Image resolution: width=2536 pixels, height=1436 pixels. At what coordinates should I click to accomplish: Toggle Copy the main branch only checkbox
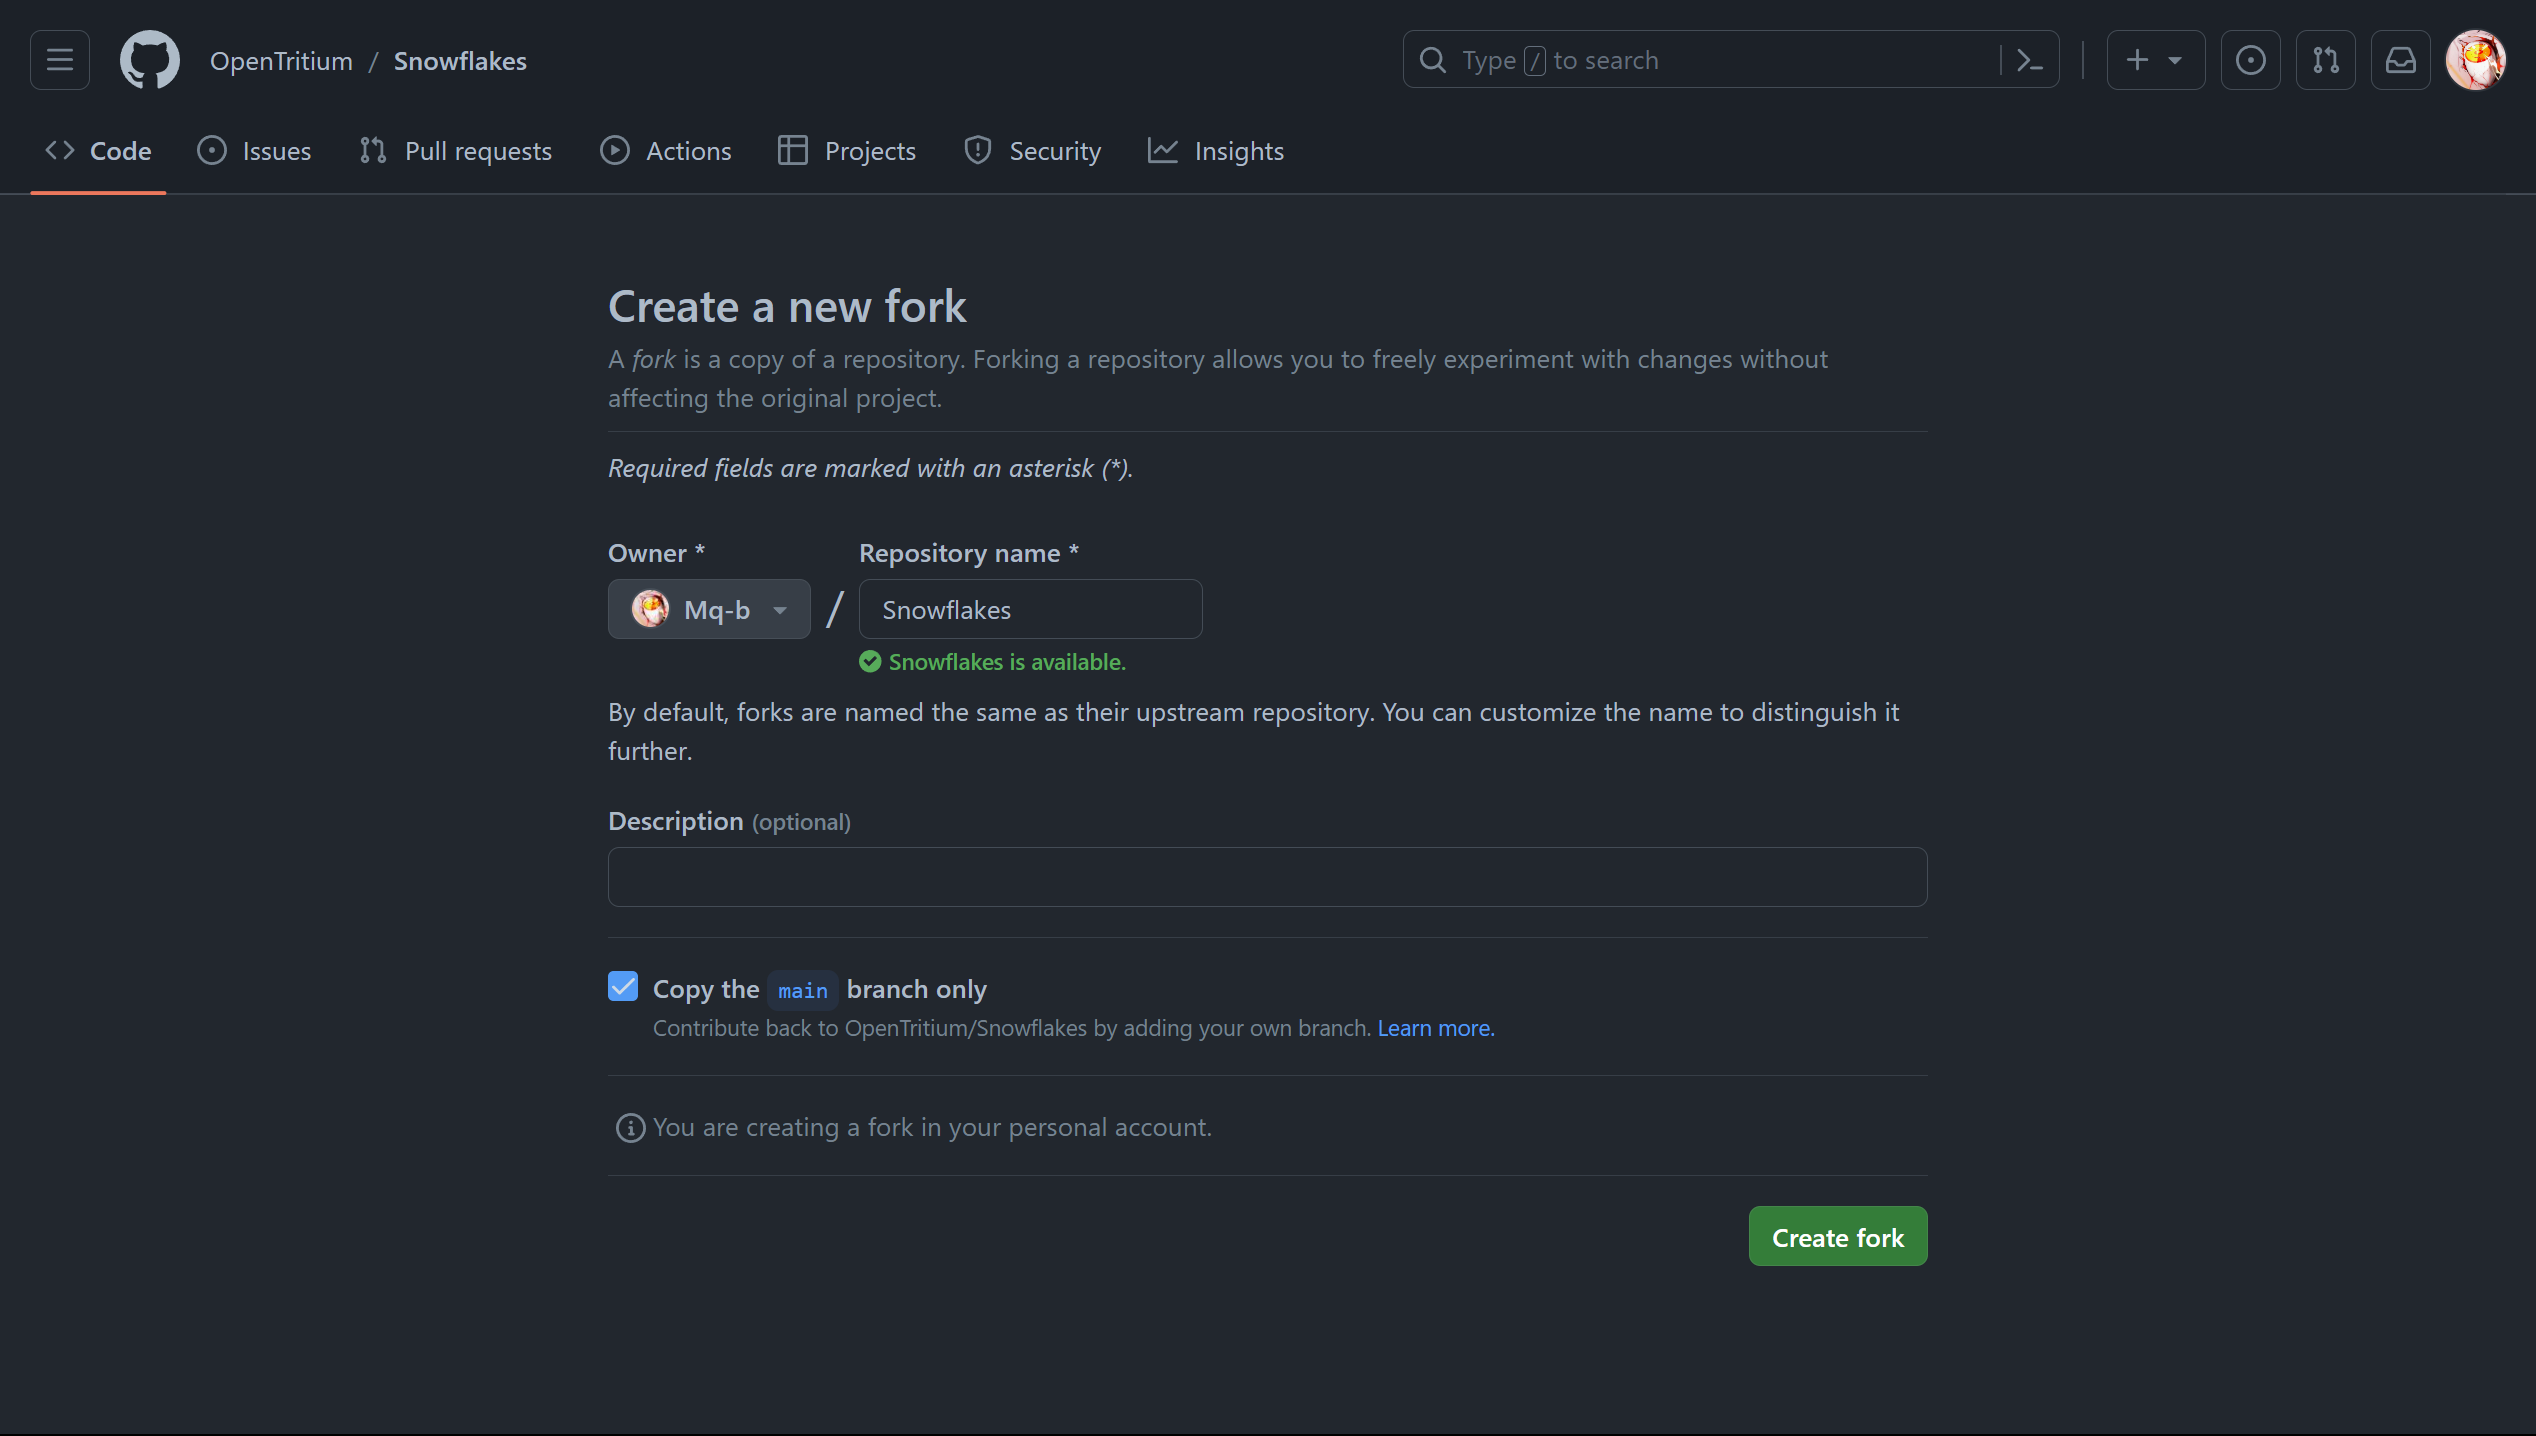622,986
